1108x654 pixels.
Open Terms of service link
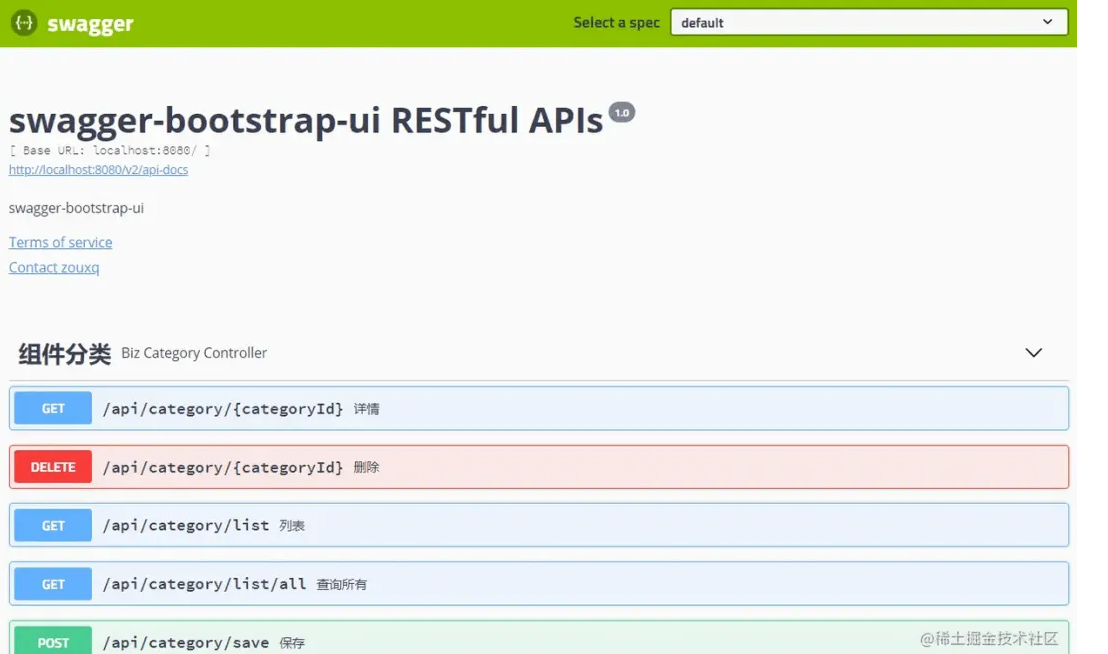[60, 242]
